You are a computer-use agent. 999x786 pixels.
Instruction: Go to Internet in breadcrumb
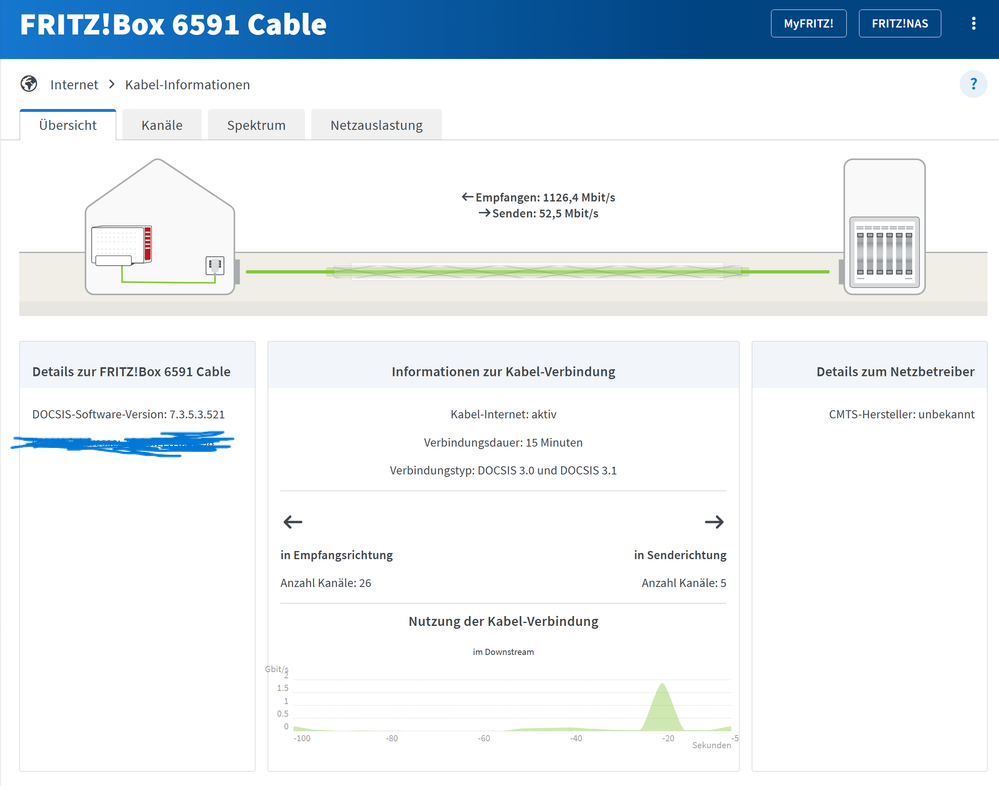tap(74, 85)
